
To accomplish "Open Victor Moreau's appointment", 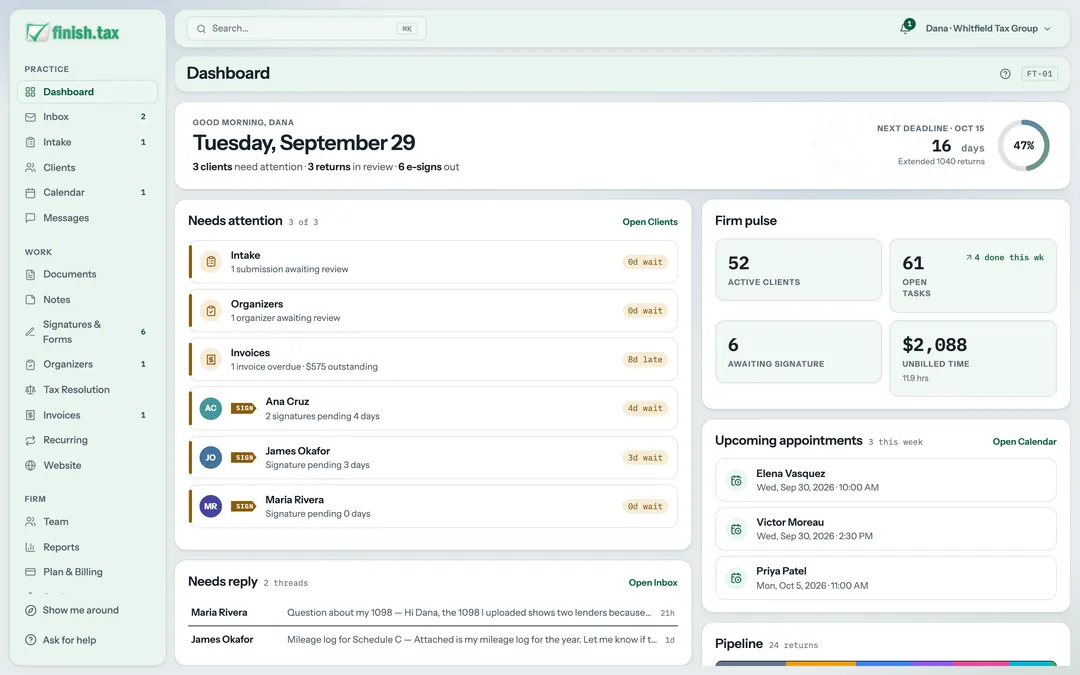I will coord(886,529).
